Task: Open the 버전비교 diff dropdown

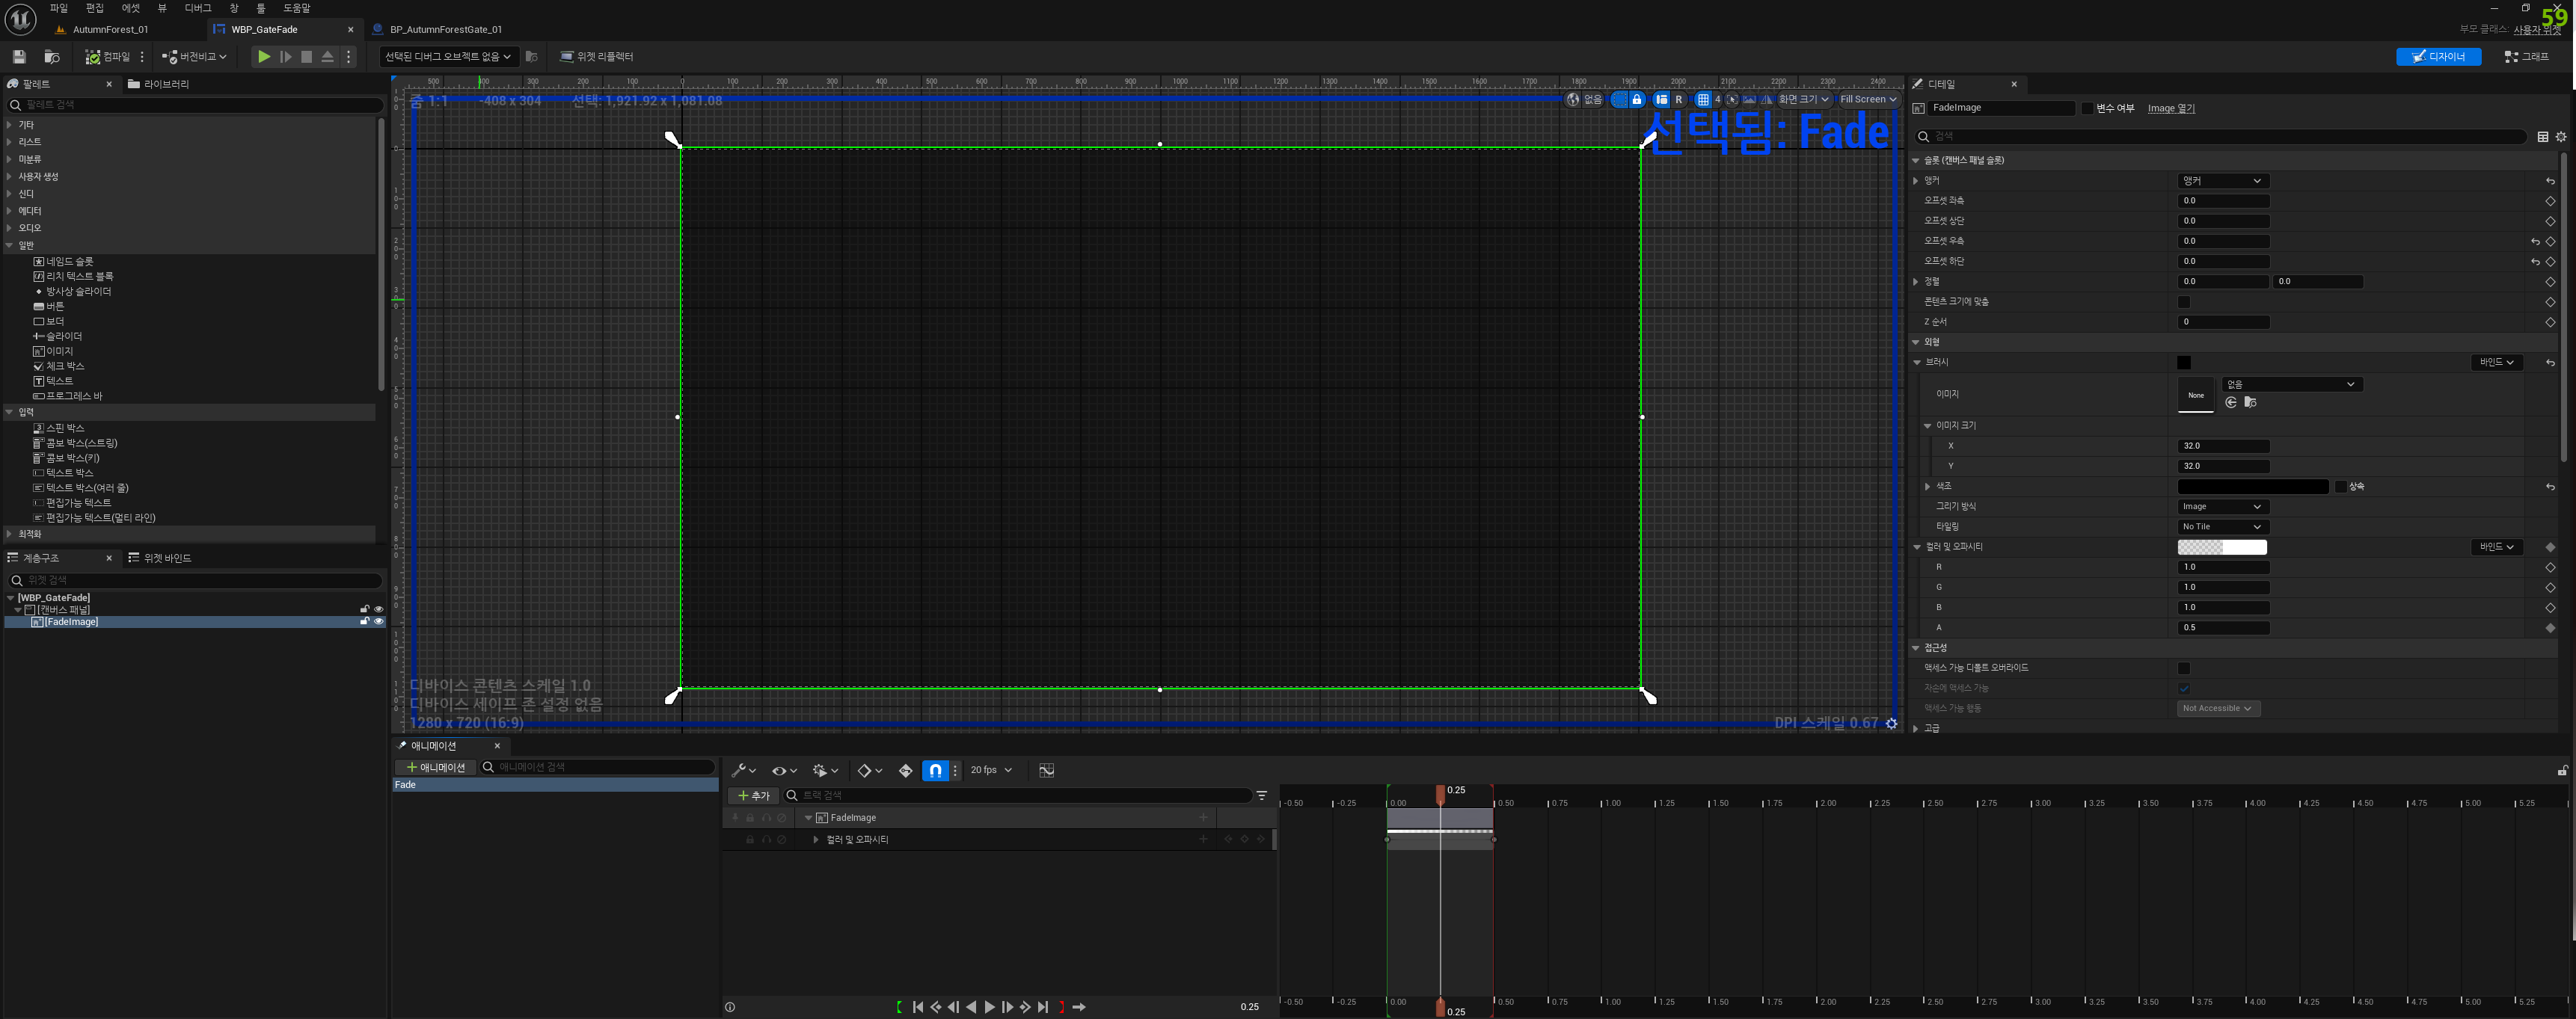Action: click(x=195, y=57)
